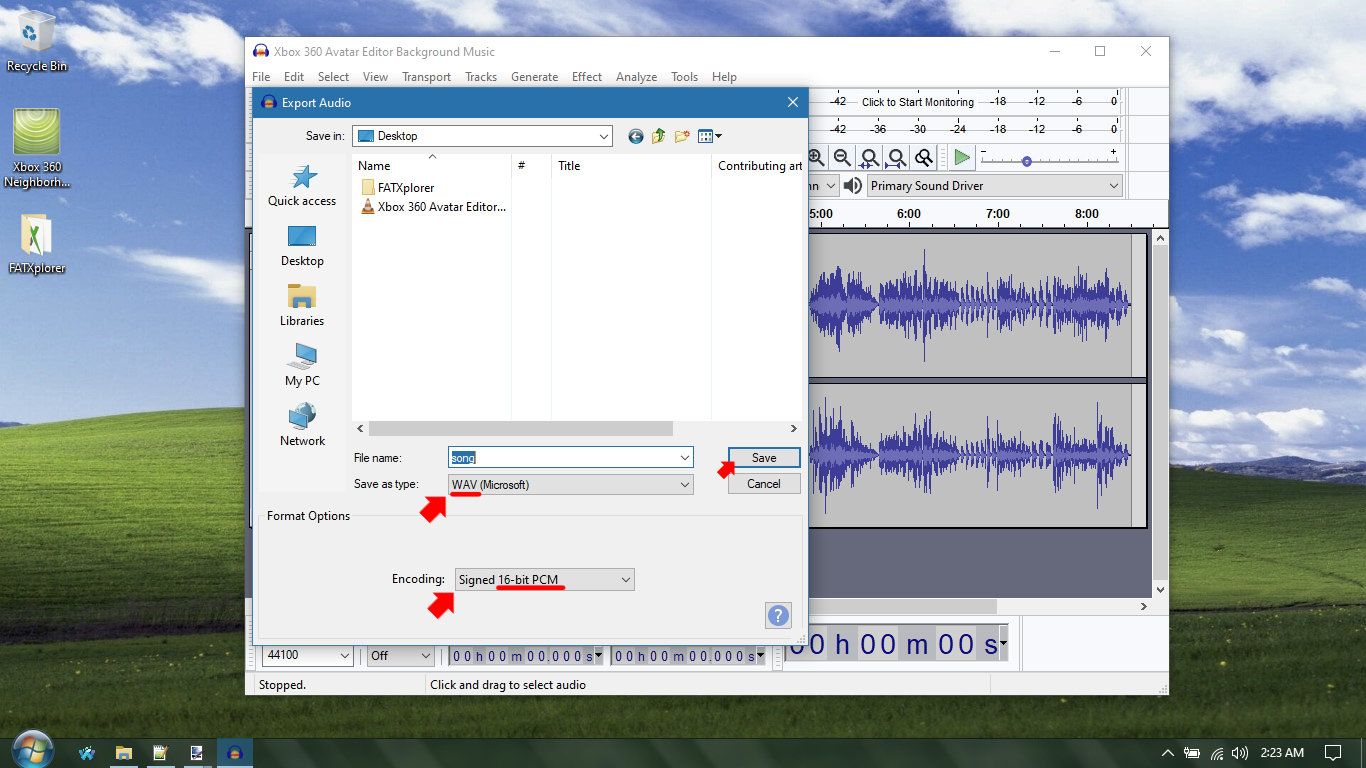Click the taskbar clock showing 2:23 AM
This screenshot has height=768, width=1366.
pyautogui.click(x=1282, y=753)
